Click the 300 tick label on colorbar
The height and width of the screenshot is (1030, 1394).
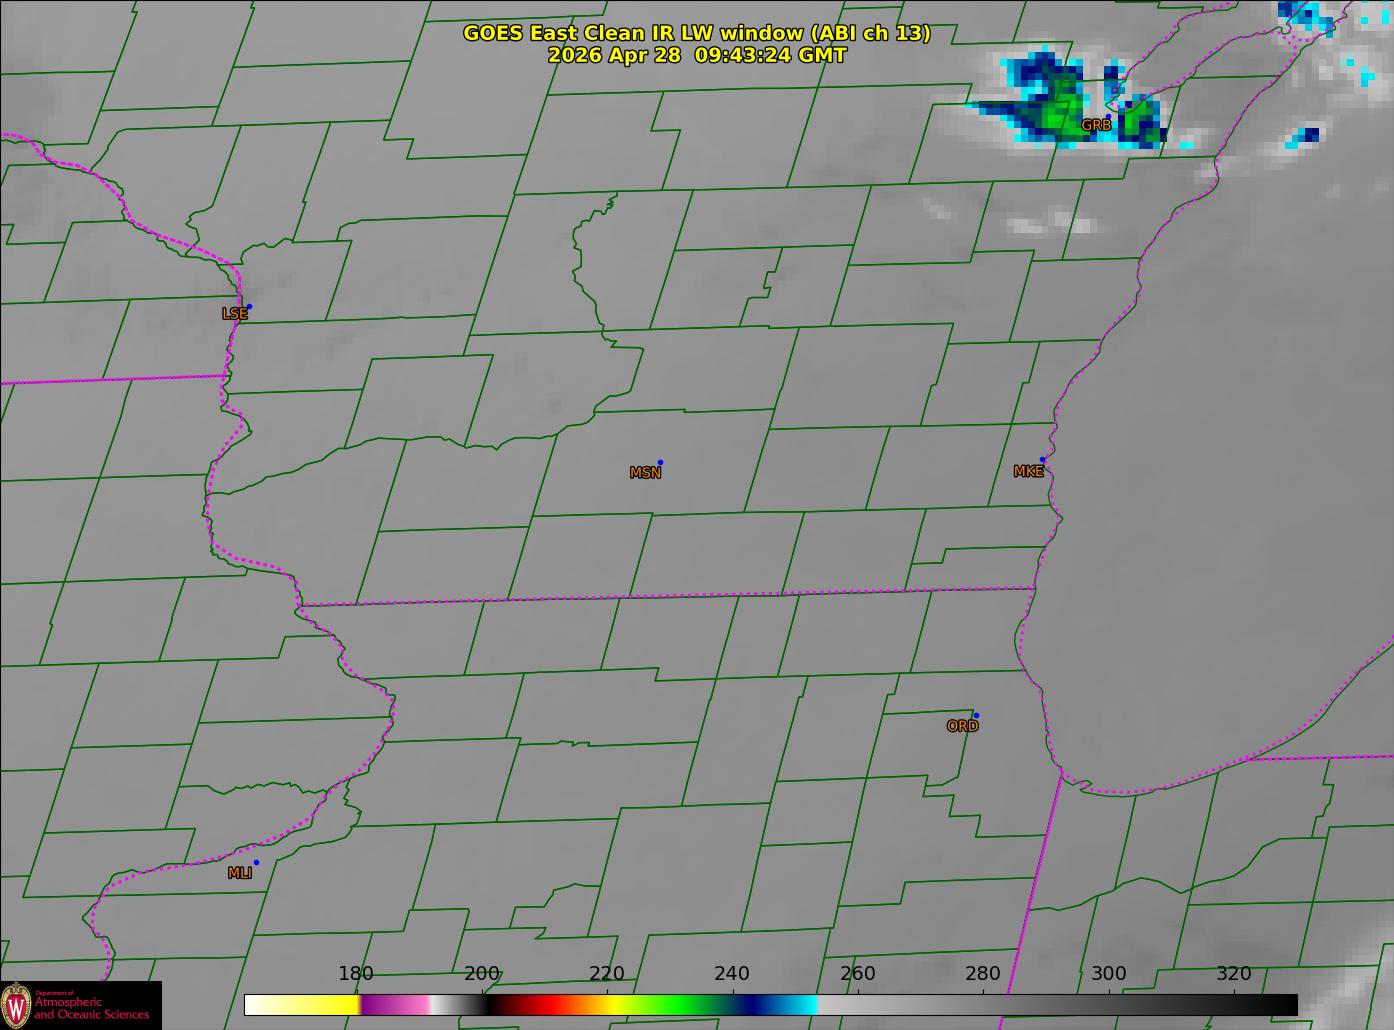click(x=1108, y=974)
